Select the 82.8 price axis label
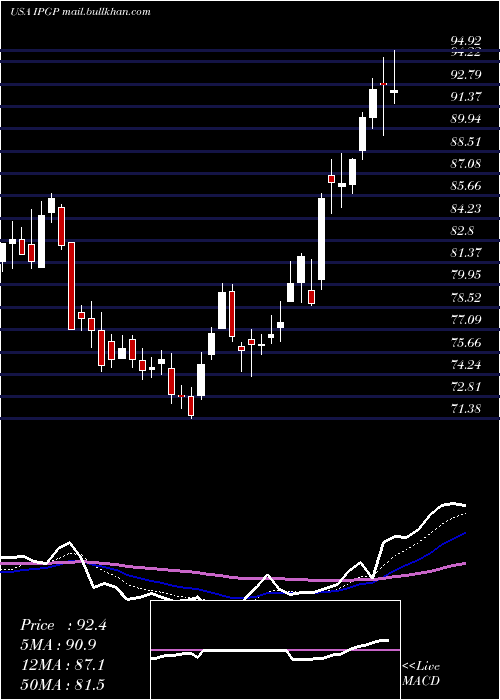The width and height of the screenshot is (500, 700). 462,231
